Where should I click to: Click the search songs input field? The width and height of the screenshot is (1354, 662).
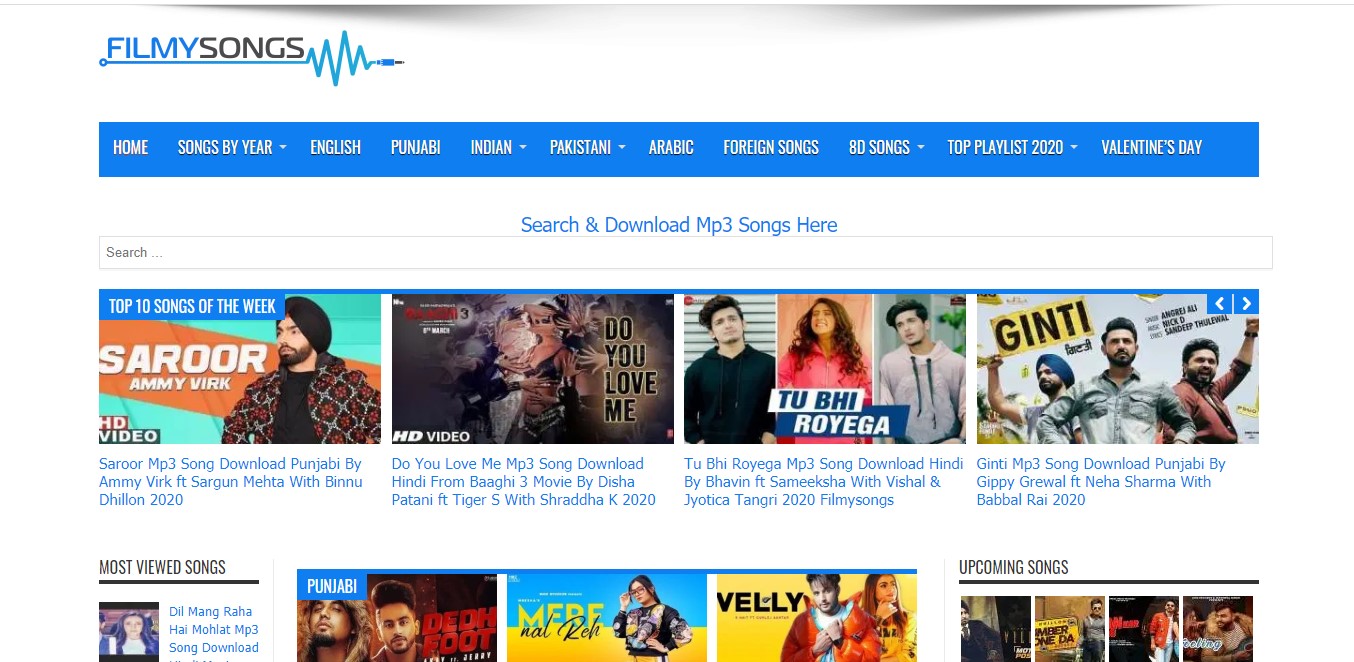pos(685,253)
